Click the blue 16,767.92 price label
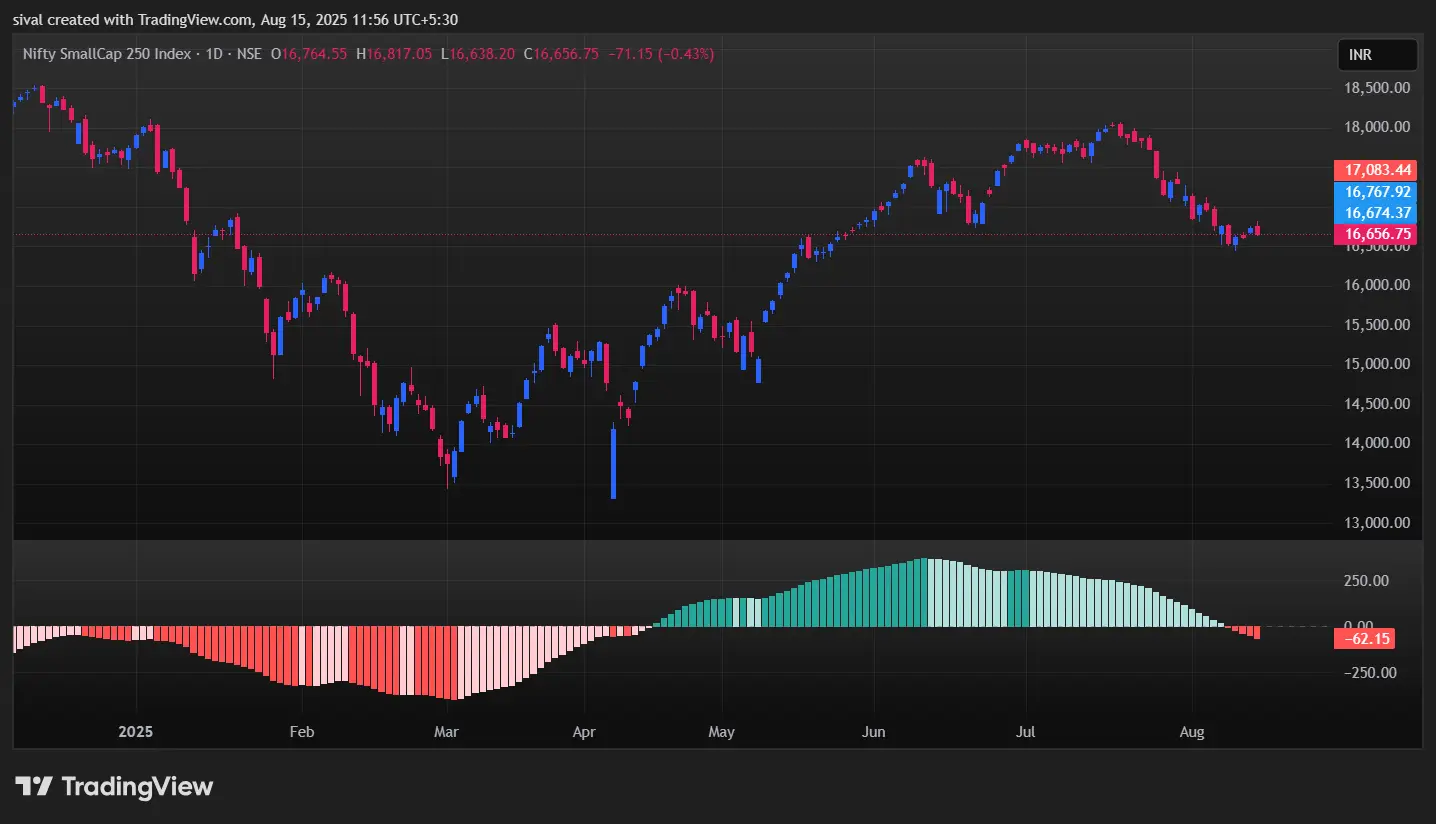1436x824 pixels. point(1377,192)
